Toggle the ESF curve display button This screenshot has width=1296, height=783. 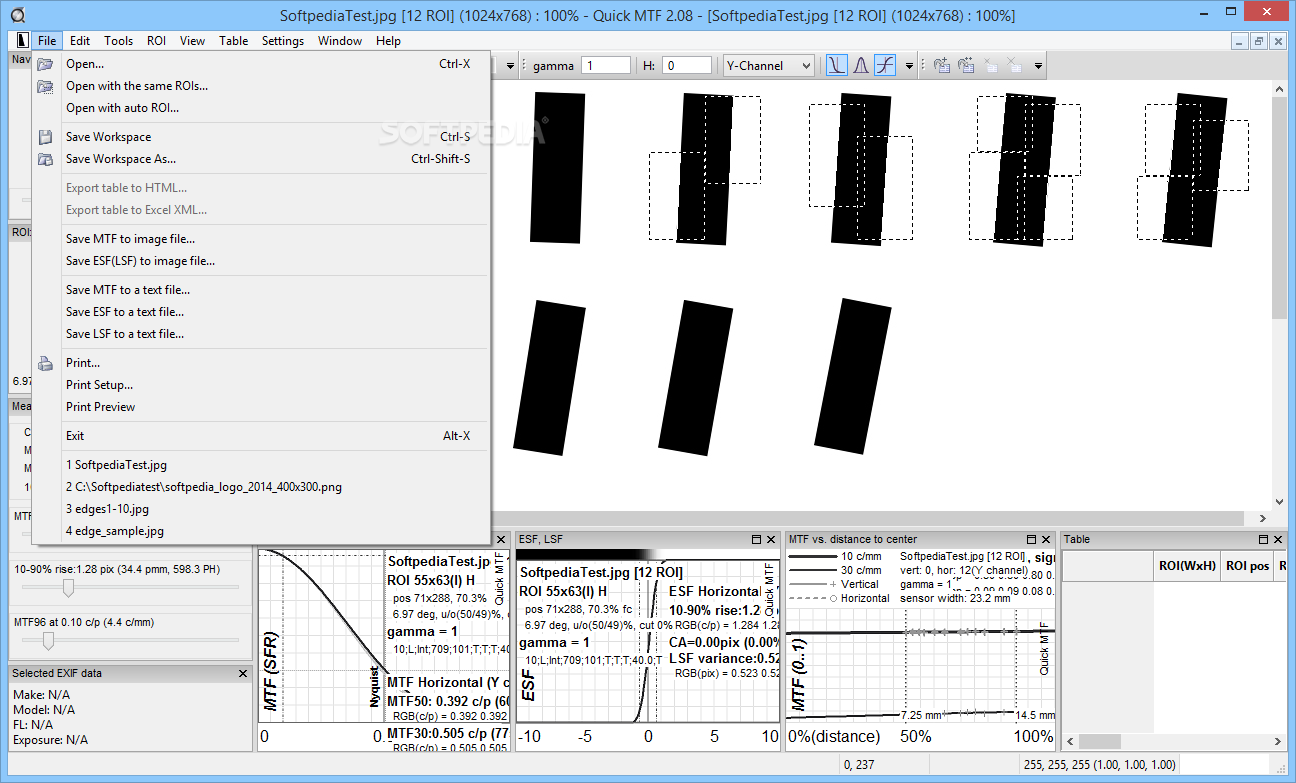(x=885, y=66)
